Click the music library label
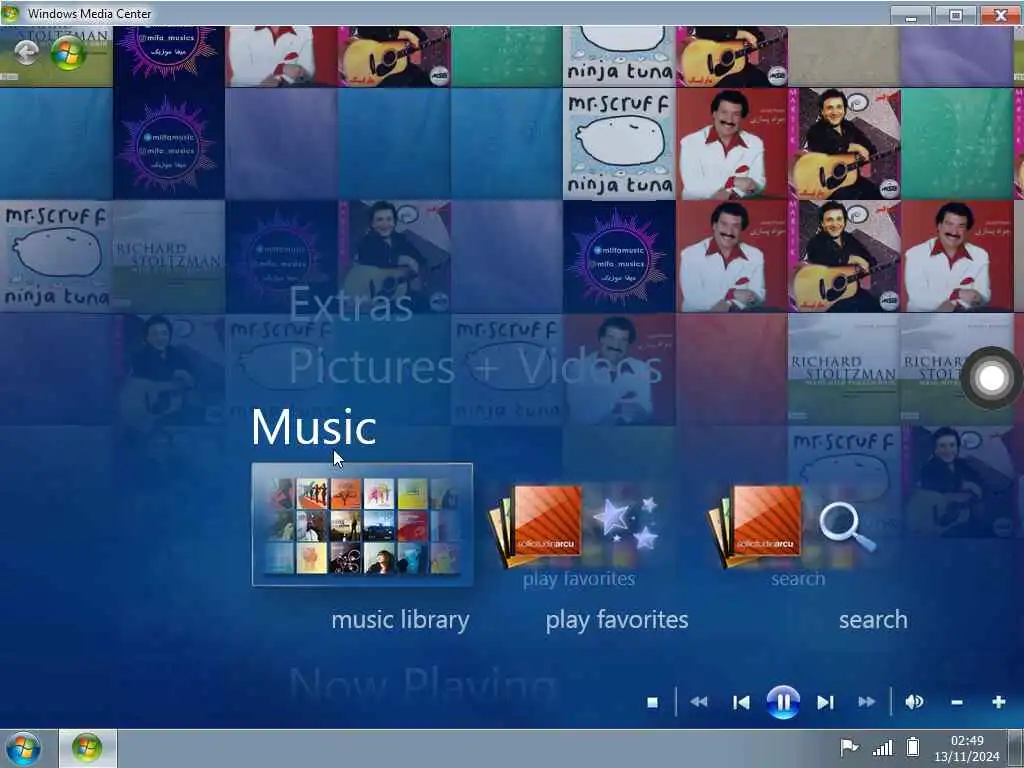Image resolution: width=1024 pixels, height=768 pixels. pyautogui.click(x=400, y=620)
